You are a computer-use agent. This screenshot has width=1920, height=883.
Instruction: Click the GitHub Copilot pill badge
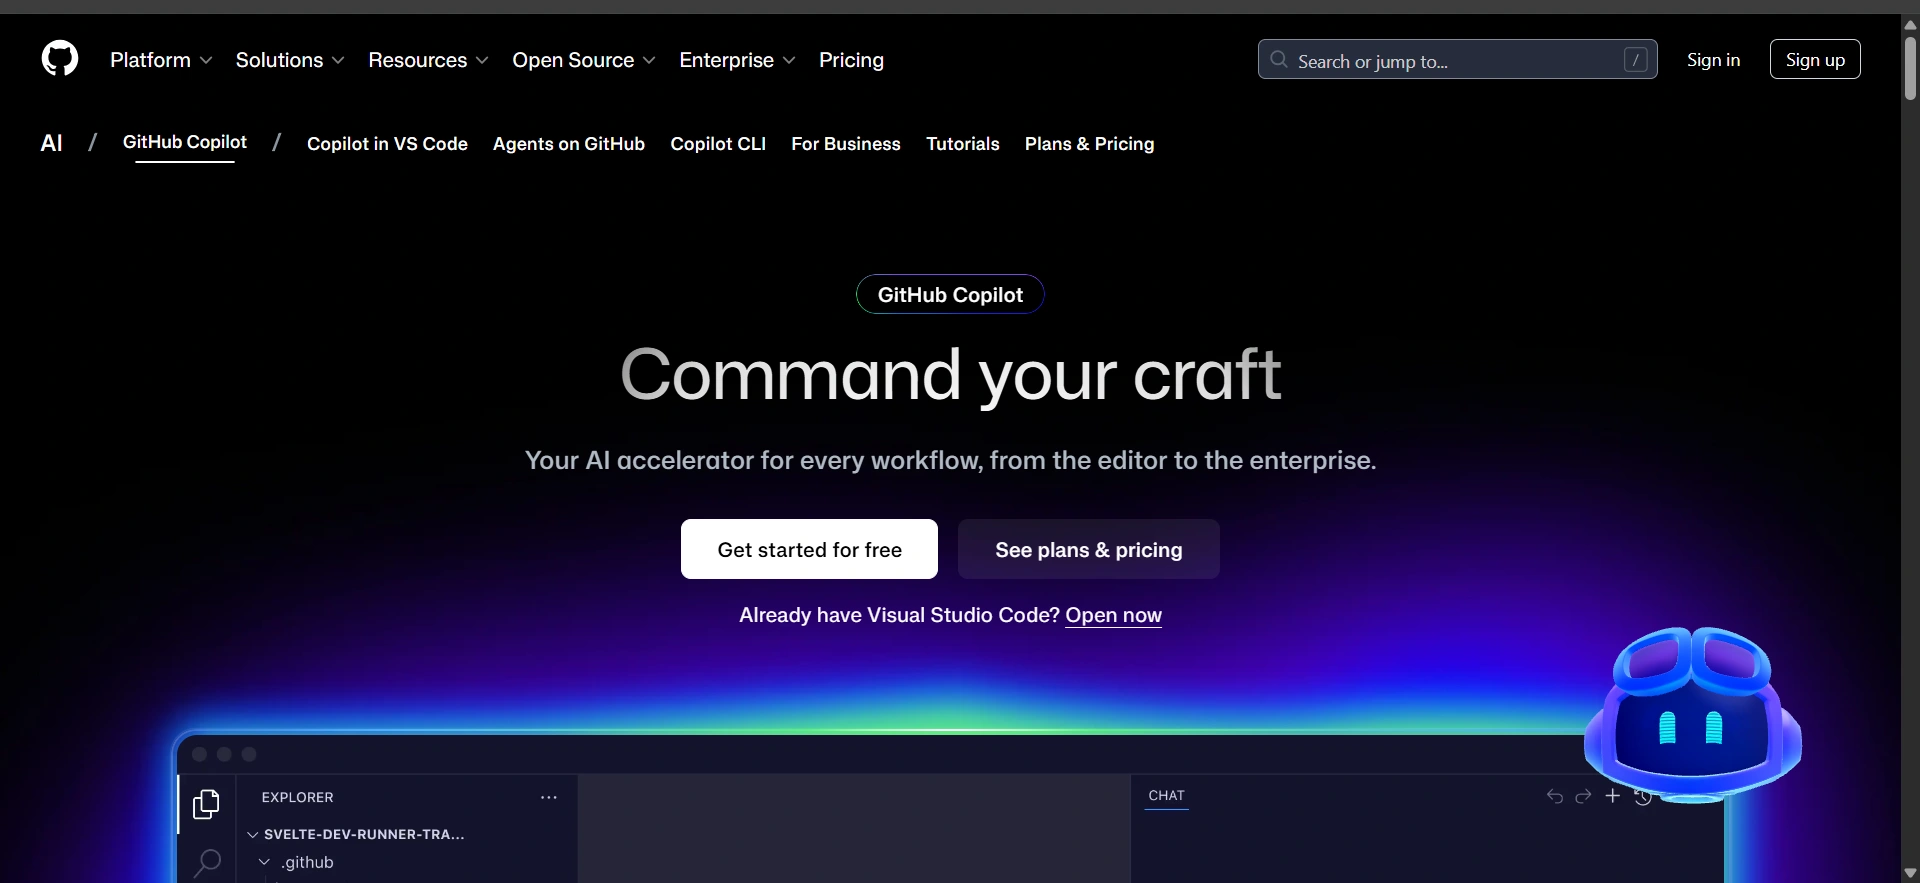pyautogui.click(x=950, y=294)
